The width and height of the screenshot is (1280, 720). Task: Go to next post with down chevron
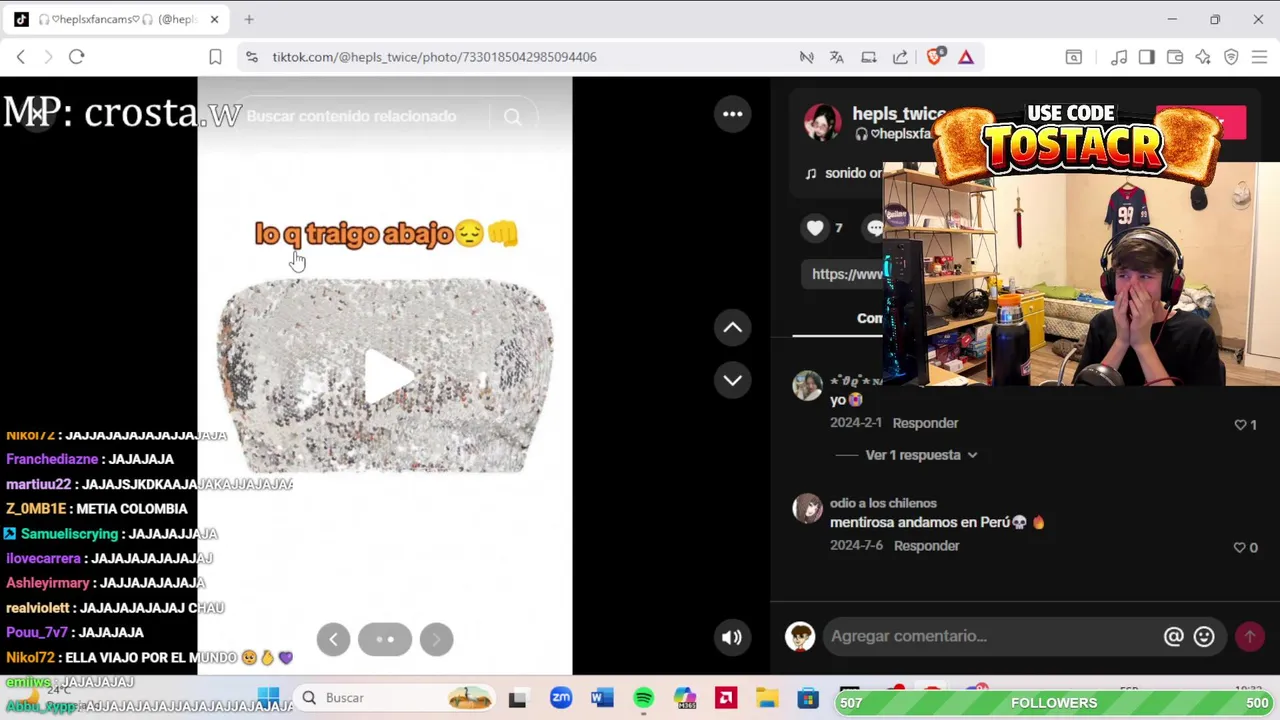(x=733, y=380)
